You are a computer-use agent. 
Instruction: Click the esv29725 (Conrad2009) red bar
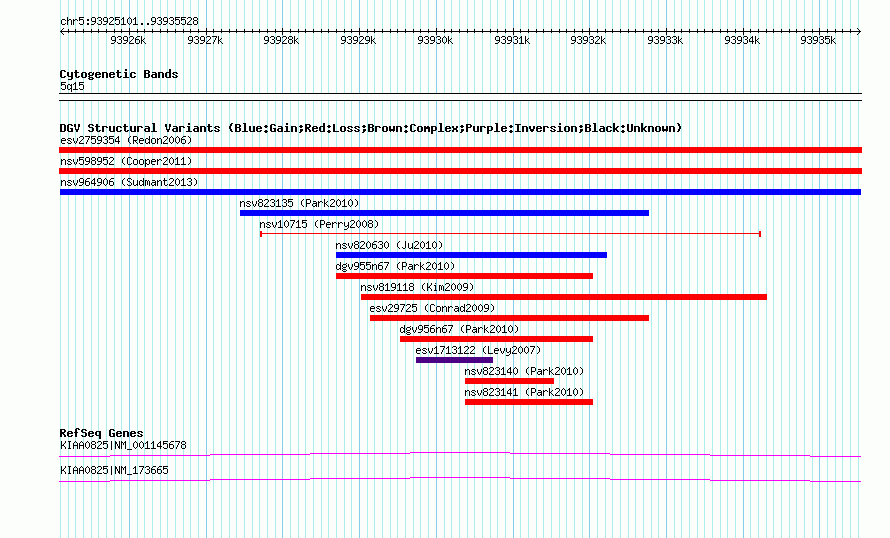(509, 318)
